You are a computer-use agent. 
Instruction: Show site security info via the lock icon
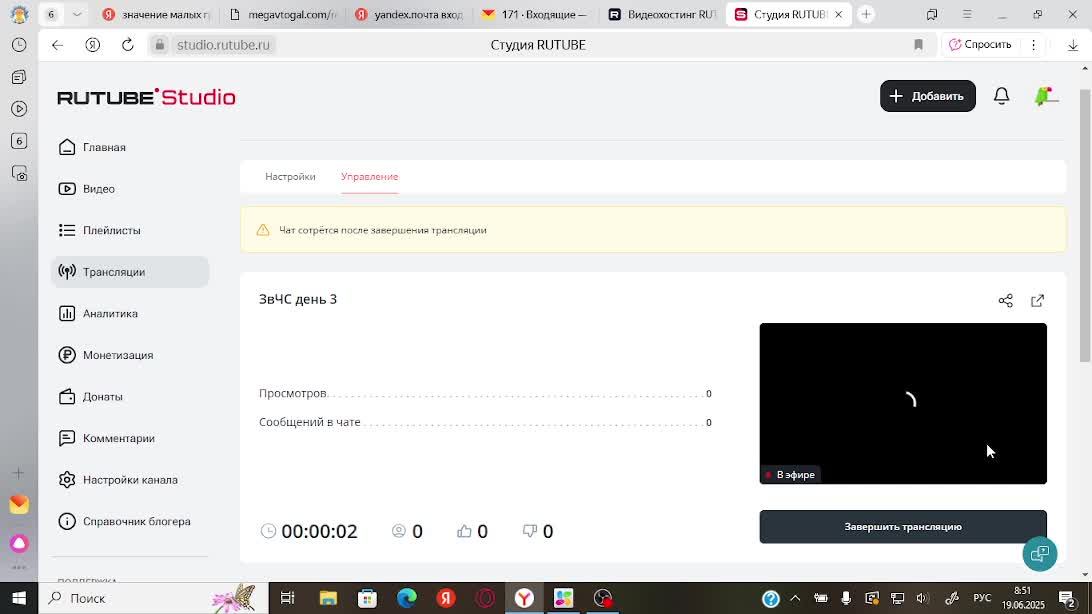(159, 45)
